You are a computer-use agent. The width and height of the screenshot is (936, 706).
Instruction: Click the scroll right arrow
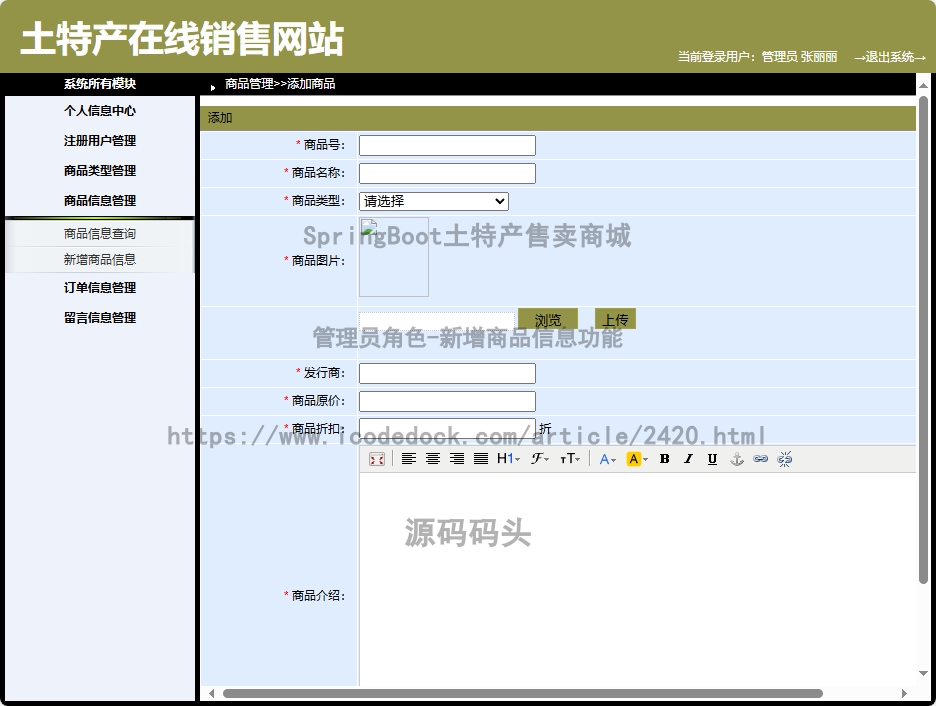coord(904,693)
